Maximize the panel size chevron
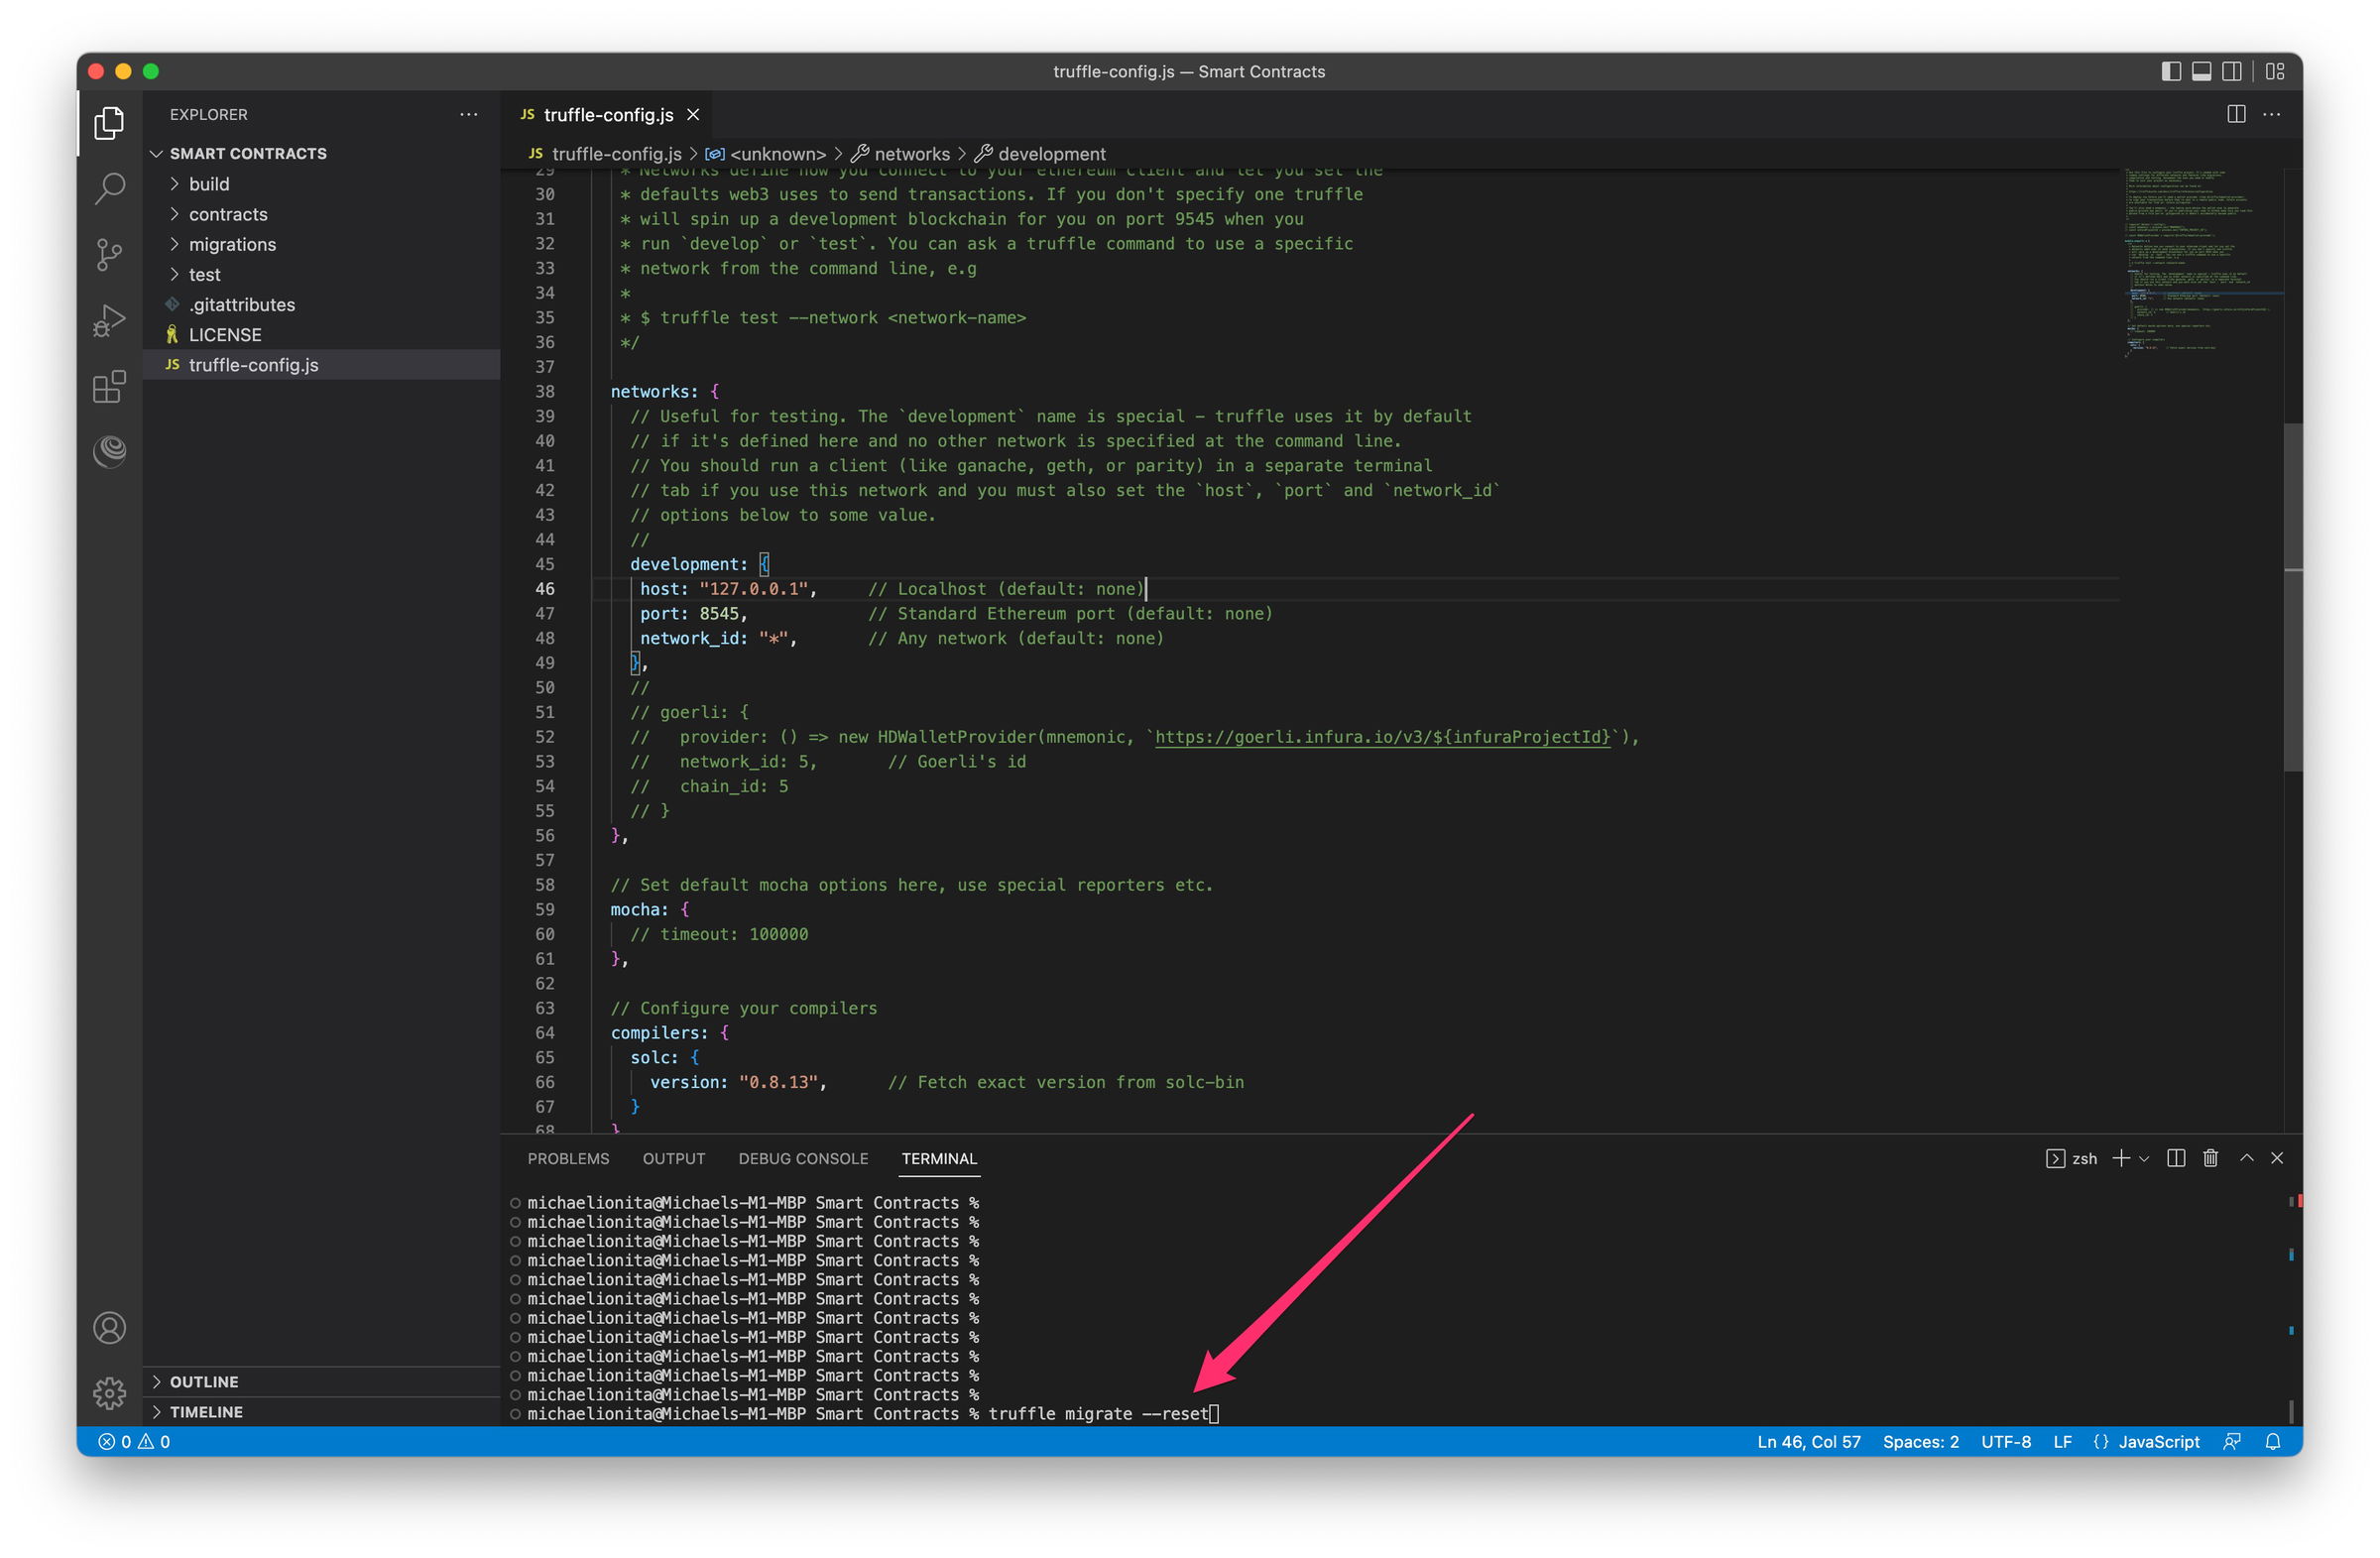Image resolution: width=2380 pixels, height=1558 pixels. tap(2246, 1158)
